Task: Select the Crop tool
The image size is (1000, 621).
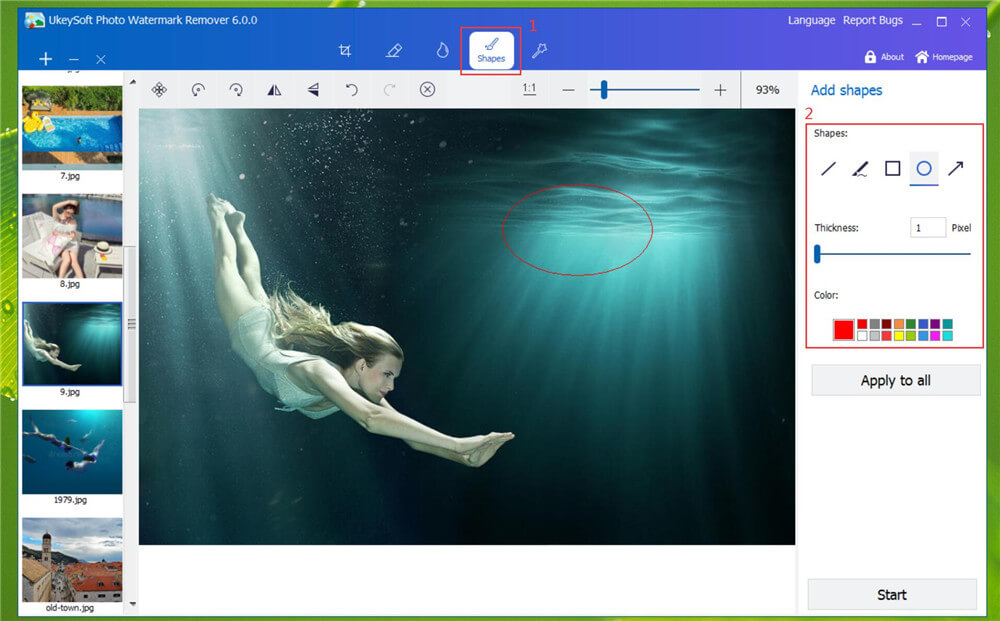Action: [345, 49]
